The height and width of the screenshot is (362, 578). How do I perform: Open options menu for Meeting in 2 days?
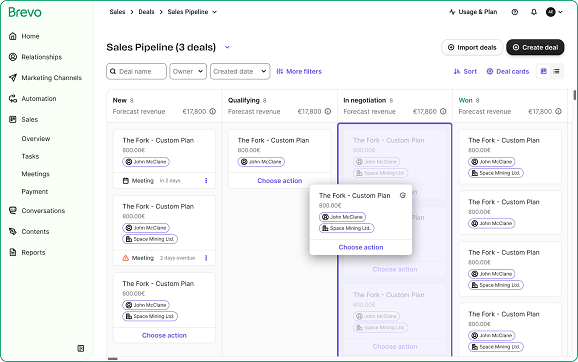point(206,181)
